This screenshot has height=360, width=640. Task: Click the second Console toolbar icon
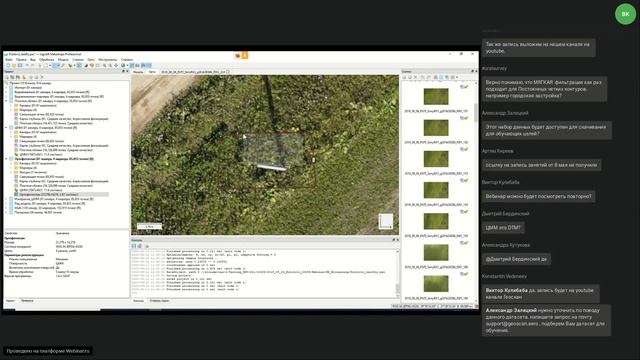point(139,246)
